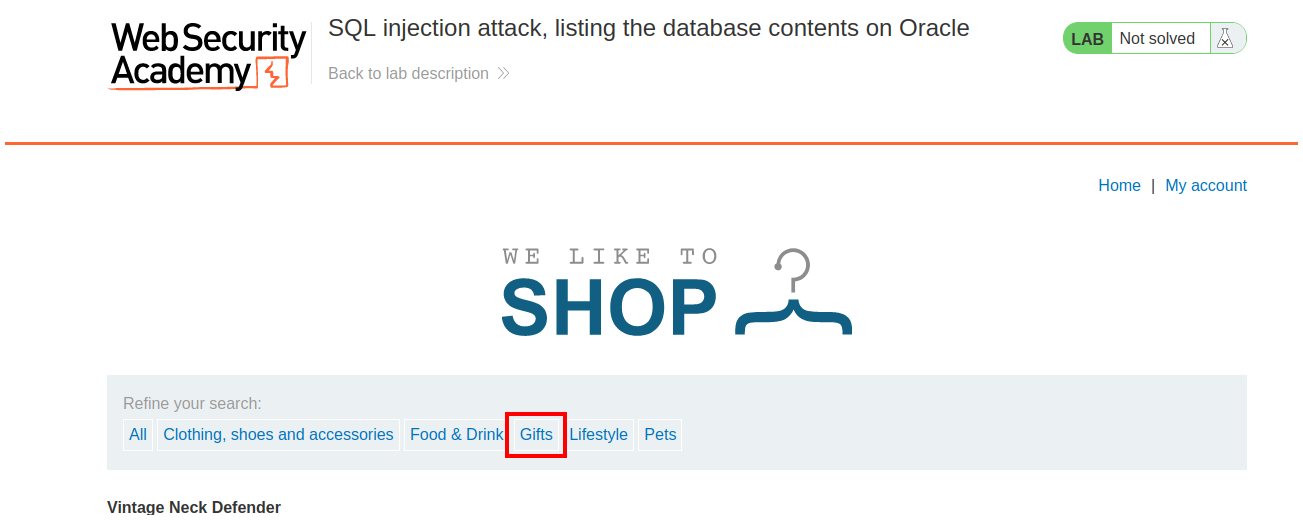1303x520 pixels.
Task: Click the Web Security Academy logo
Action: (207, 55)
